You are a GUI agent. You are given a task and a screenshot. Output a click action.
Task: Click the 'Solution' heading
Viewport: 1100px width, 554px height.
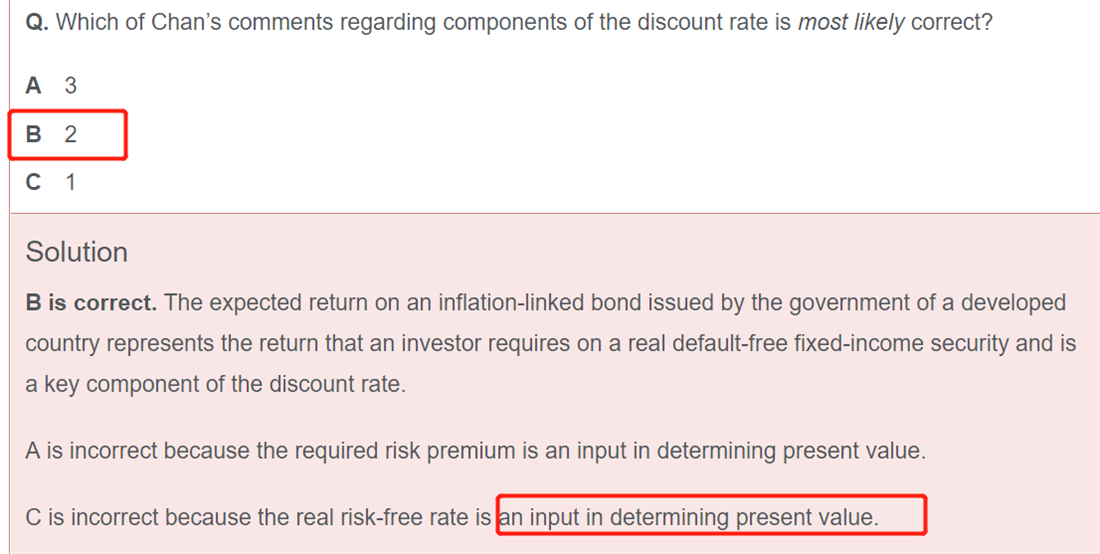pyautogui.click(x=76, y=252)
